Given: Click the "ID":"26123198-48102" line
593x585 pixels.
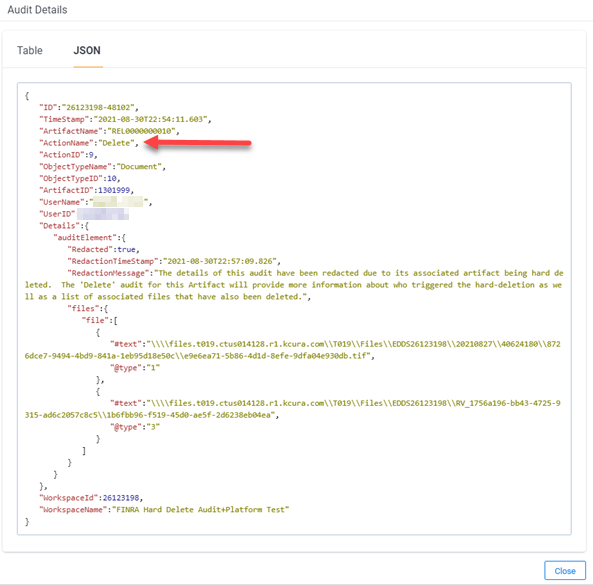Looking at the screenshot, I should click(89, 107).
